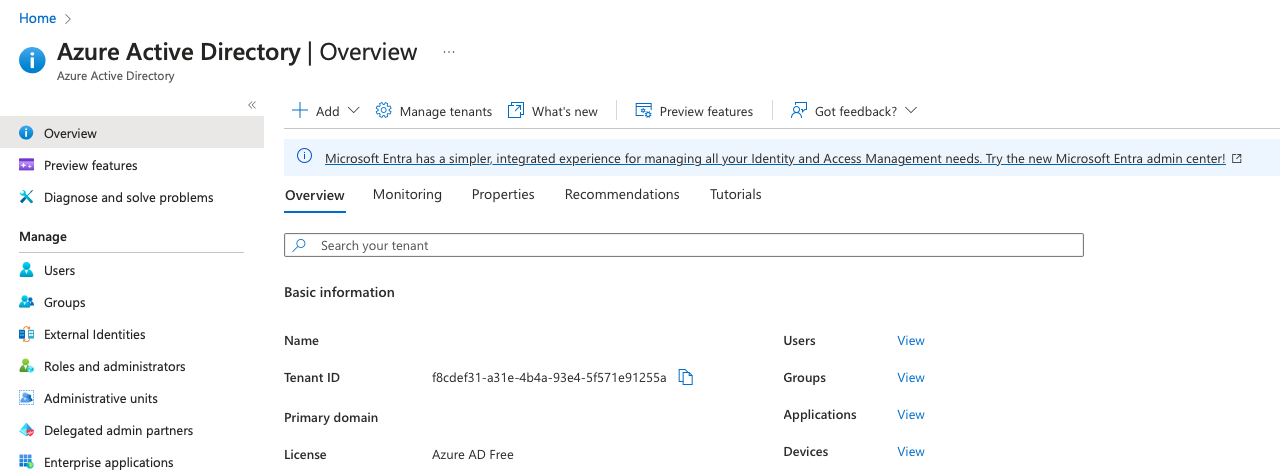
Task: Open the Microsoft Entra admin center link
Action: point(775,158)
